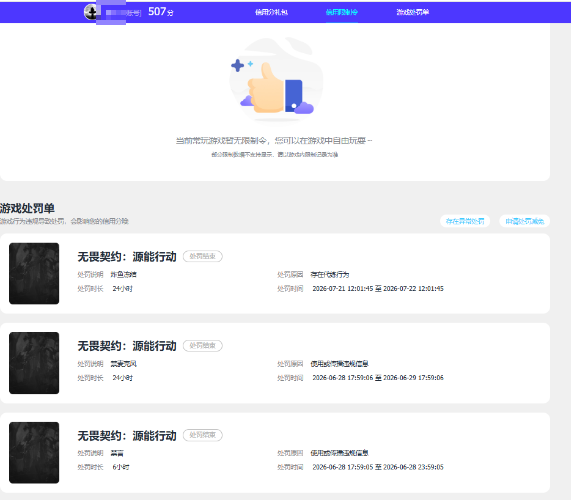Screen dimensions: 571x500
Task: Switch to the 游戏处罚单 tab
Action: click(x=413, y=12)
